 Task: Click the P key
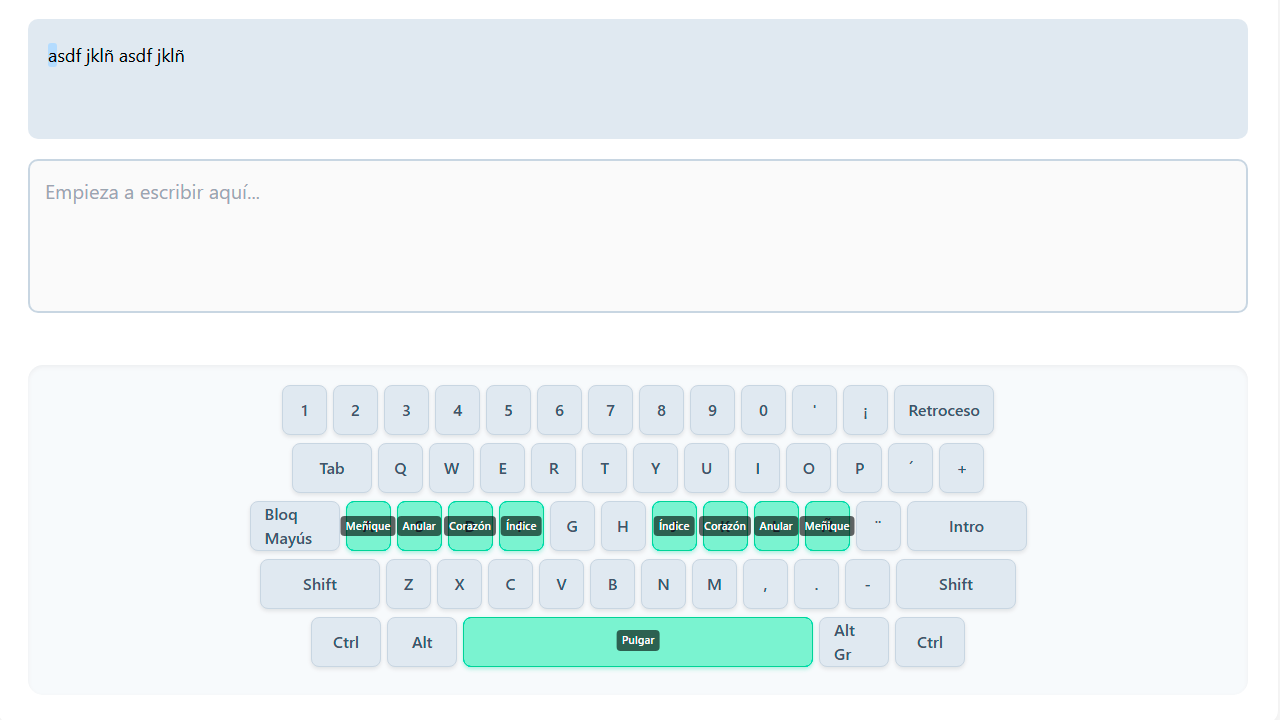[860, 468]
